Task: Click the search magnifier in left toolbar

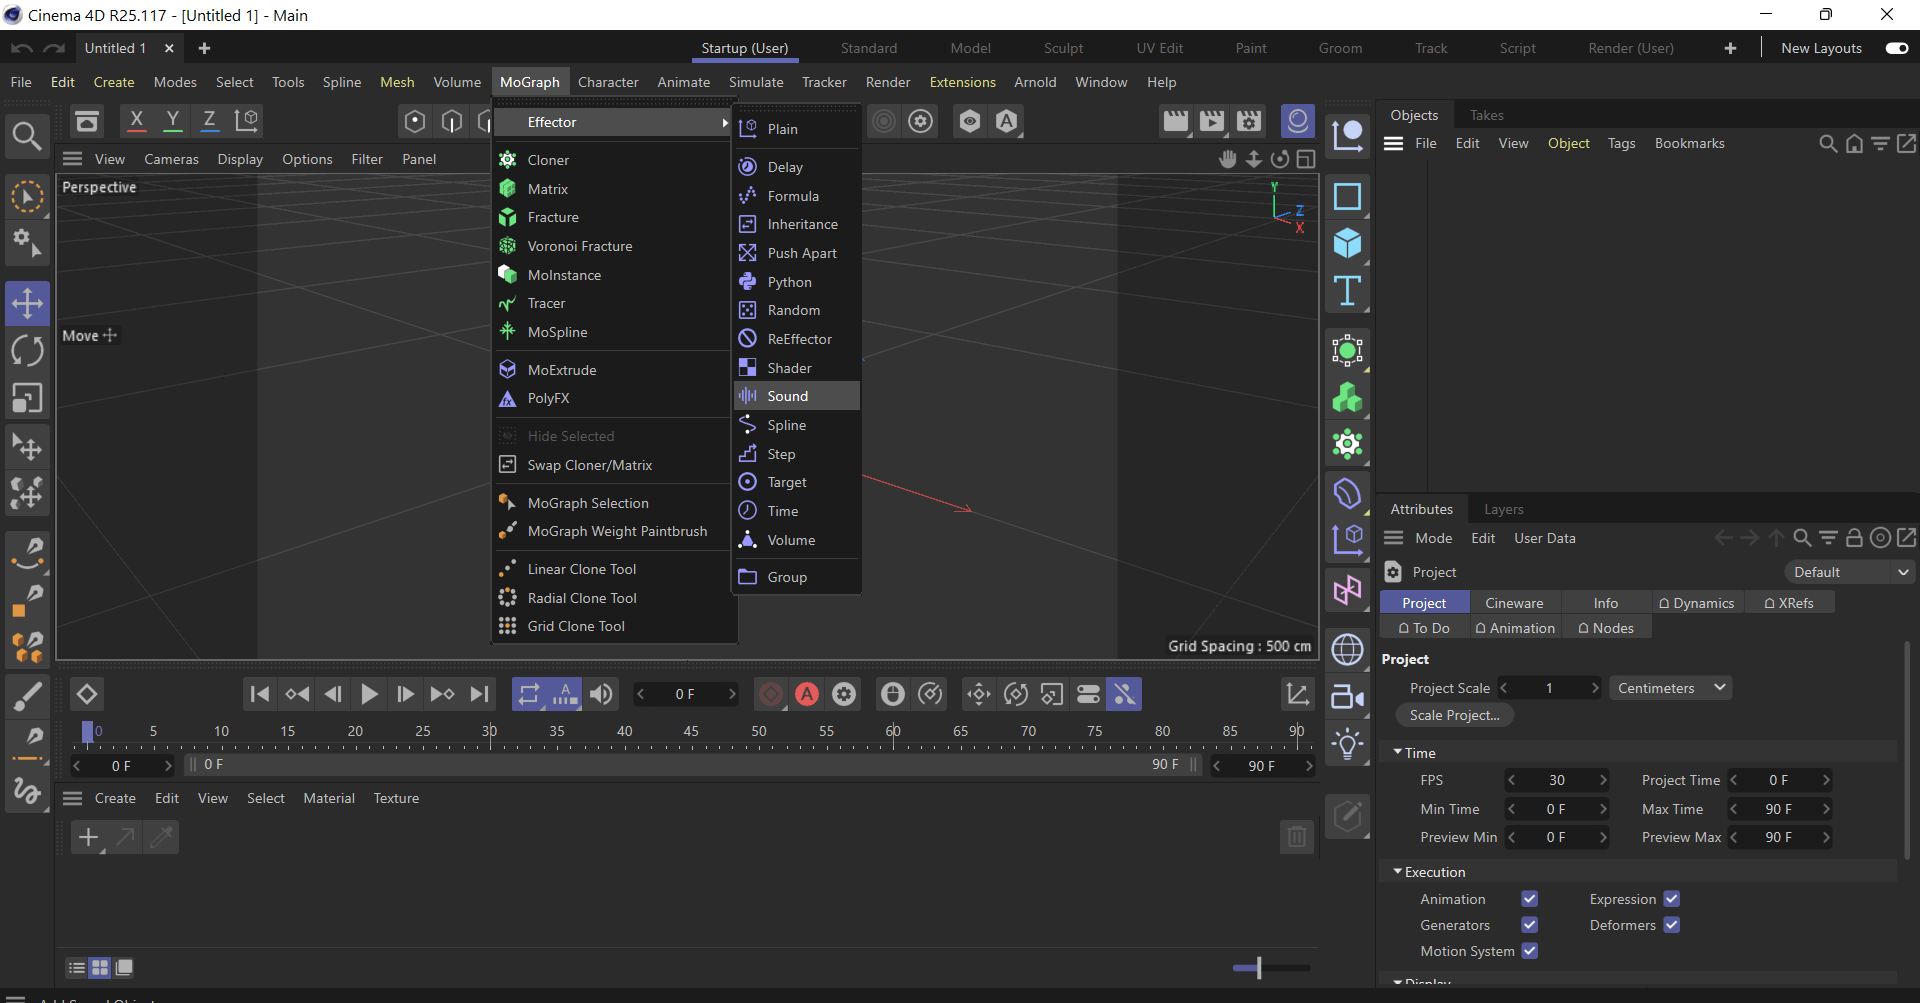Action: click(x=27, y=136)
